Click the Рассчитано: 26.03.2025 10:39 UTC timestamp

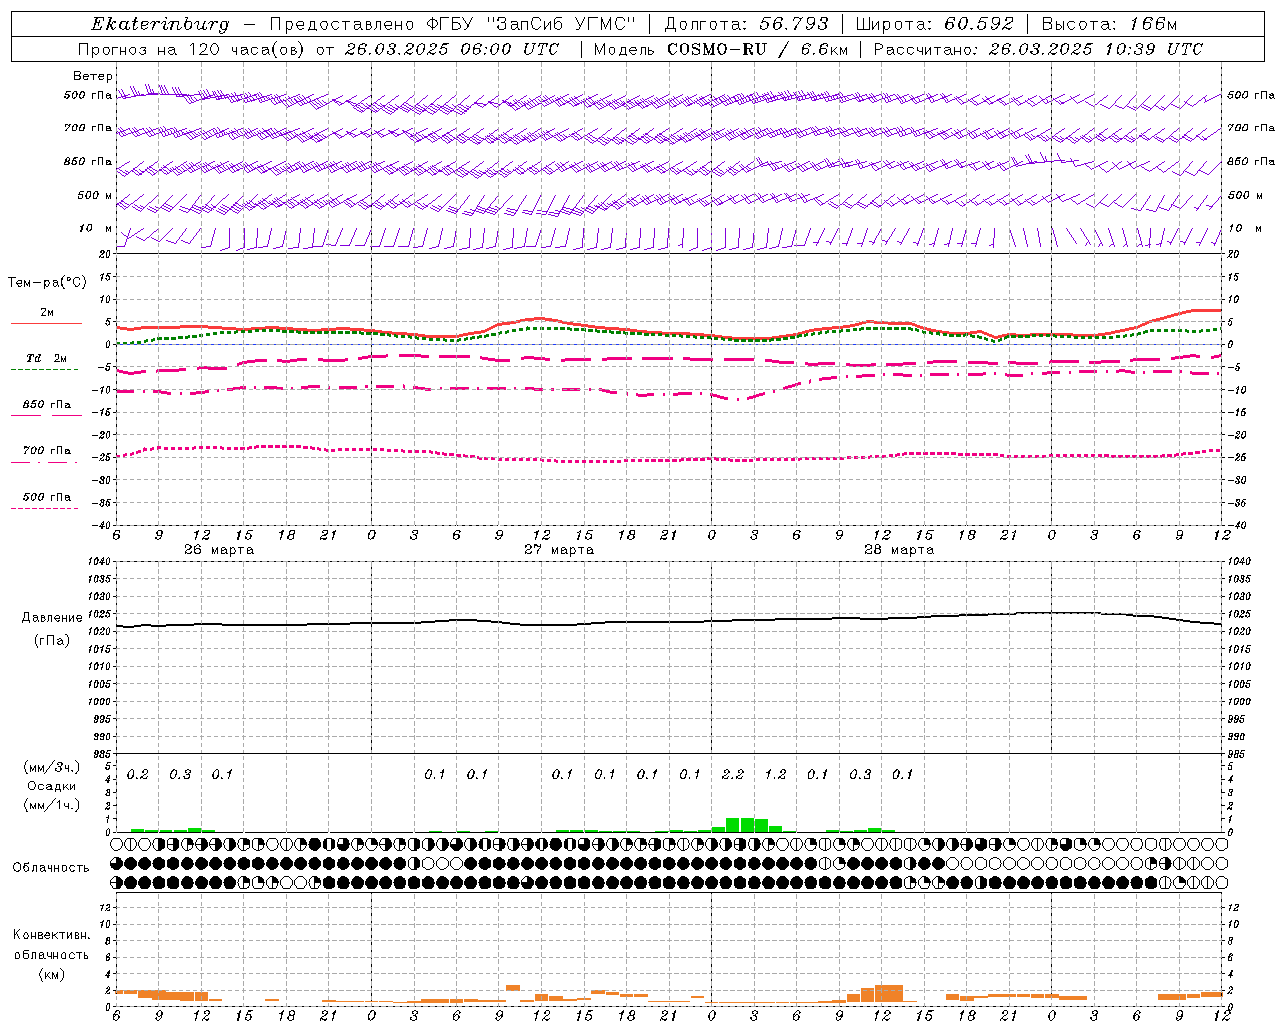click(x=1038, y=49)
